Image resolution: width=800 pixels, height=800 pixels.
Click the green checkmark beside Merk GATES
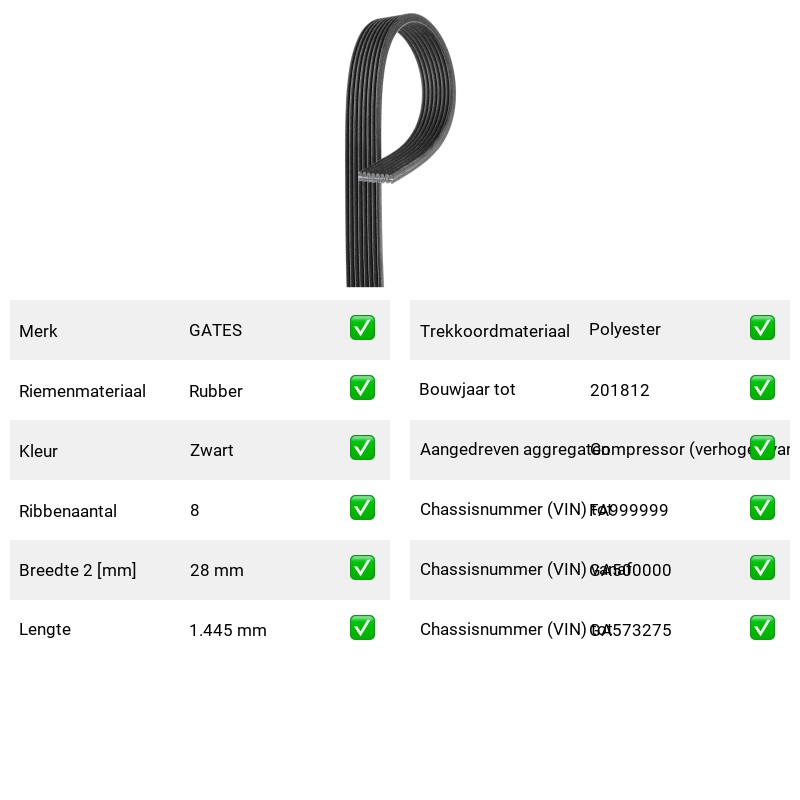click(362, 328)
